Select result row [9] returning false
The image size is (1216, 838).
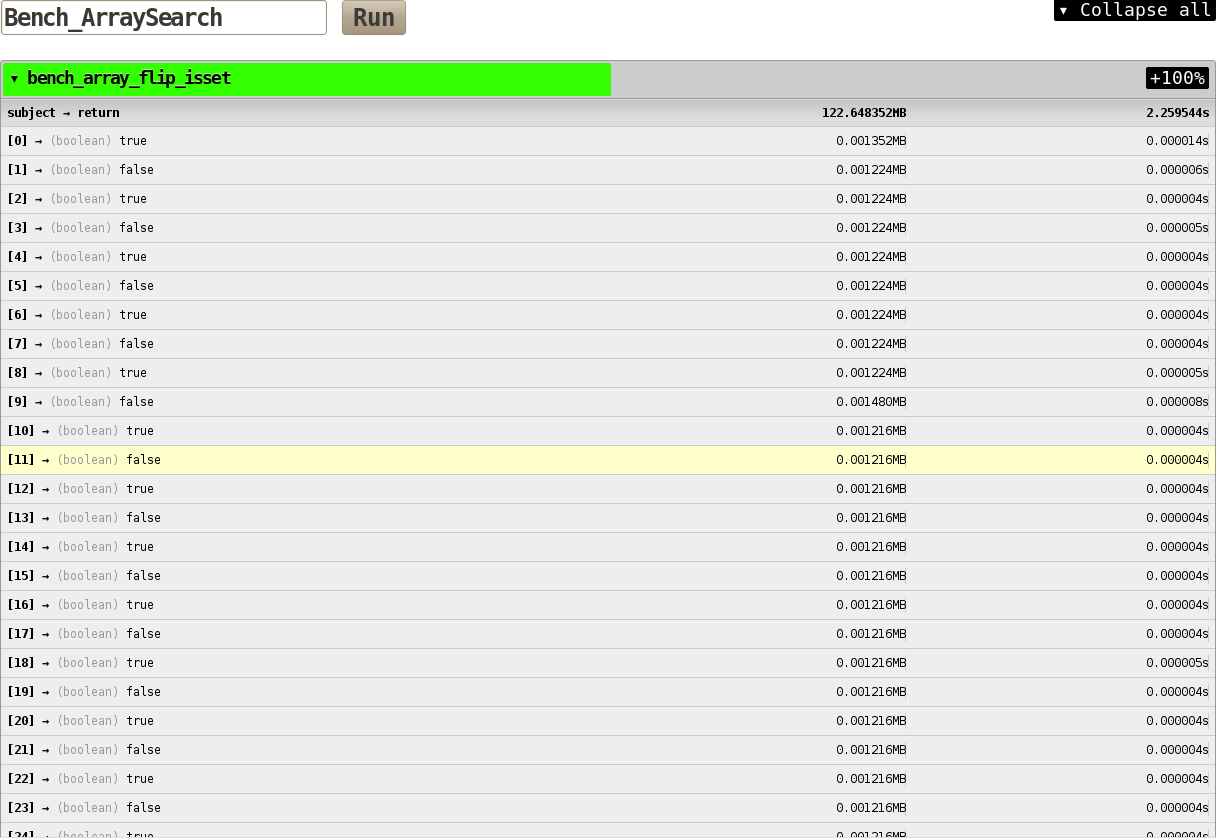80,402
